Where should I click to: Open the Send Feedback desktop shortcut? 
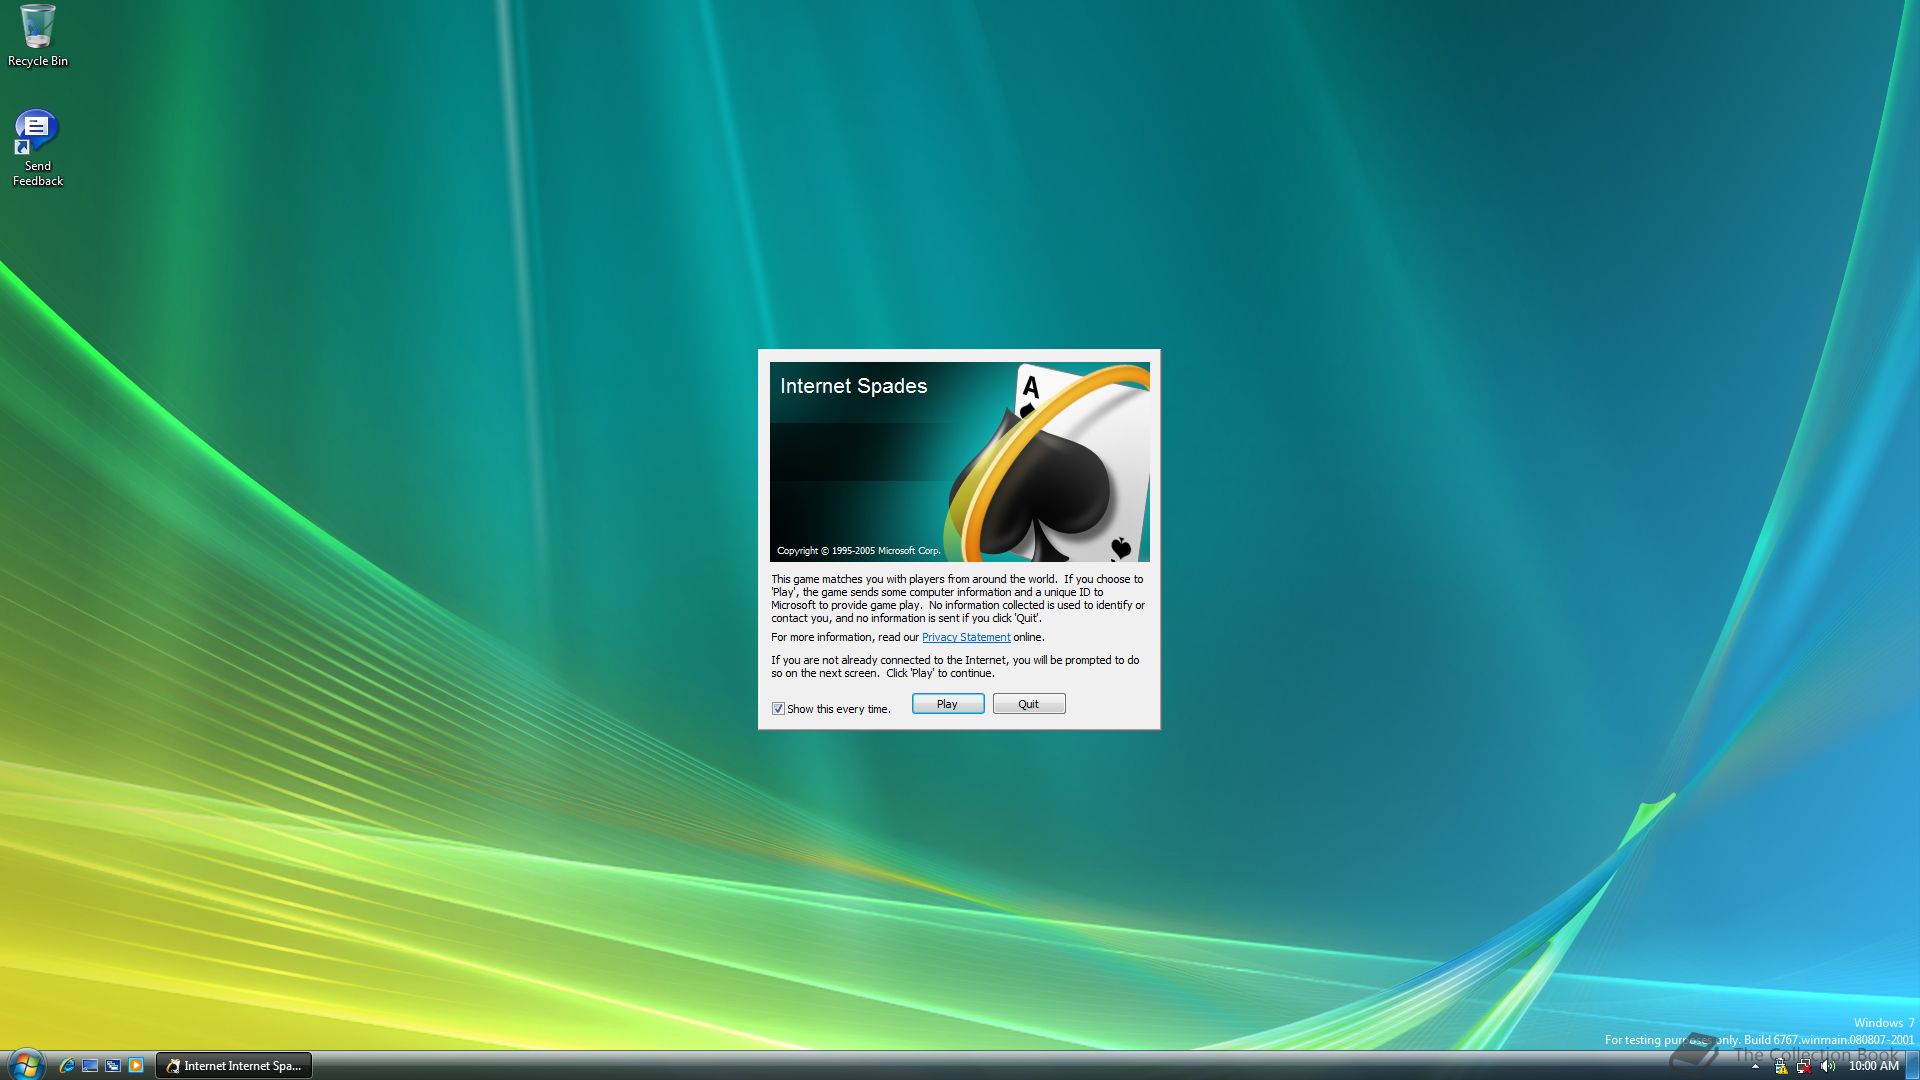point(38,148)
